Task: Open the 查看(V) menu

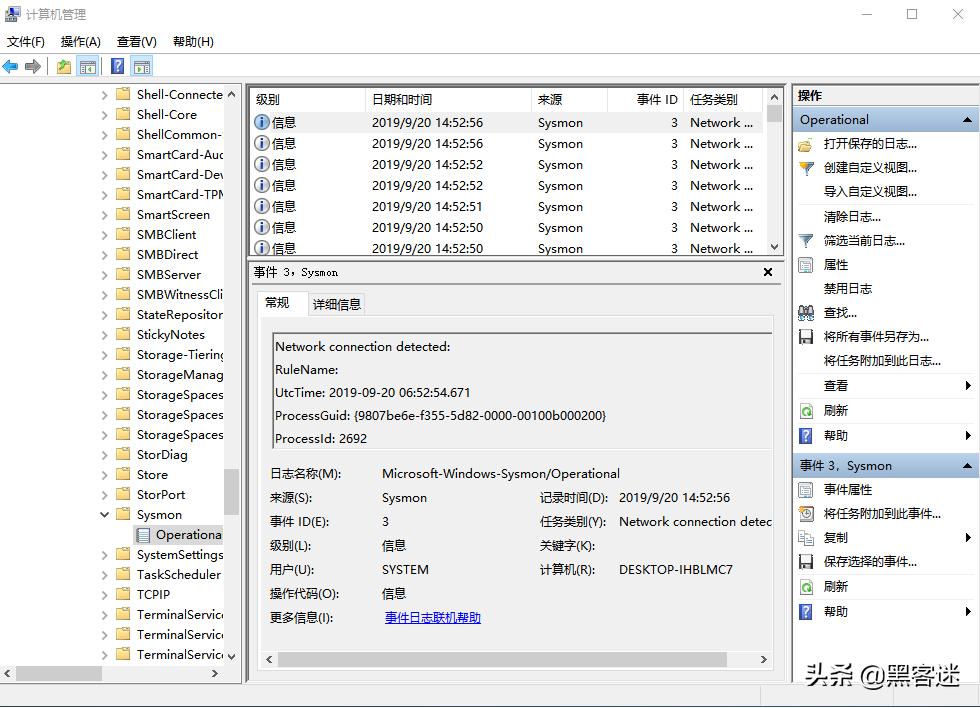Action: click(x=136, y=41)
